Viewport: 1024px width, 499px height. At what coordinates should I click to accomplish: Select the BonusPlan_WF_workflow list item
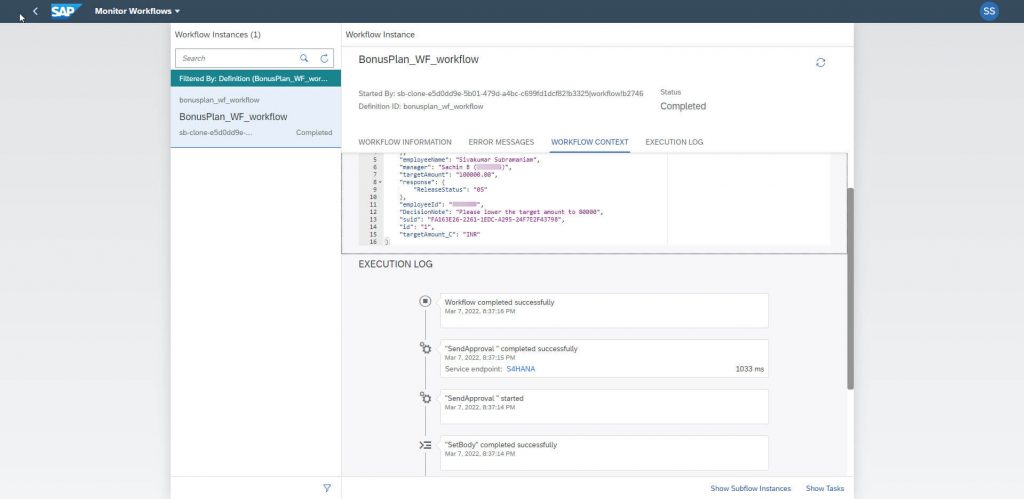tap(255, 117)
